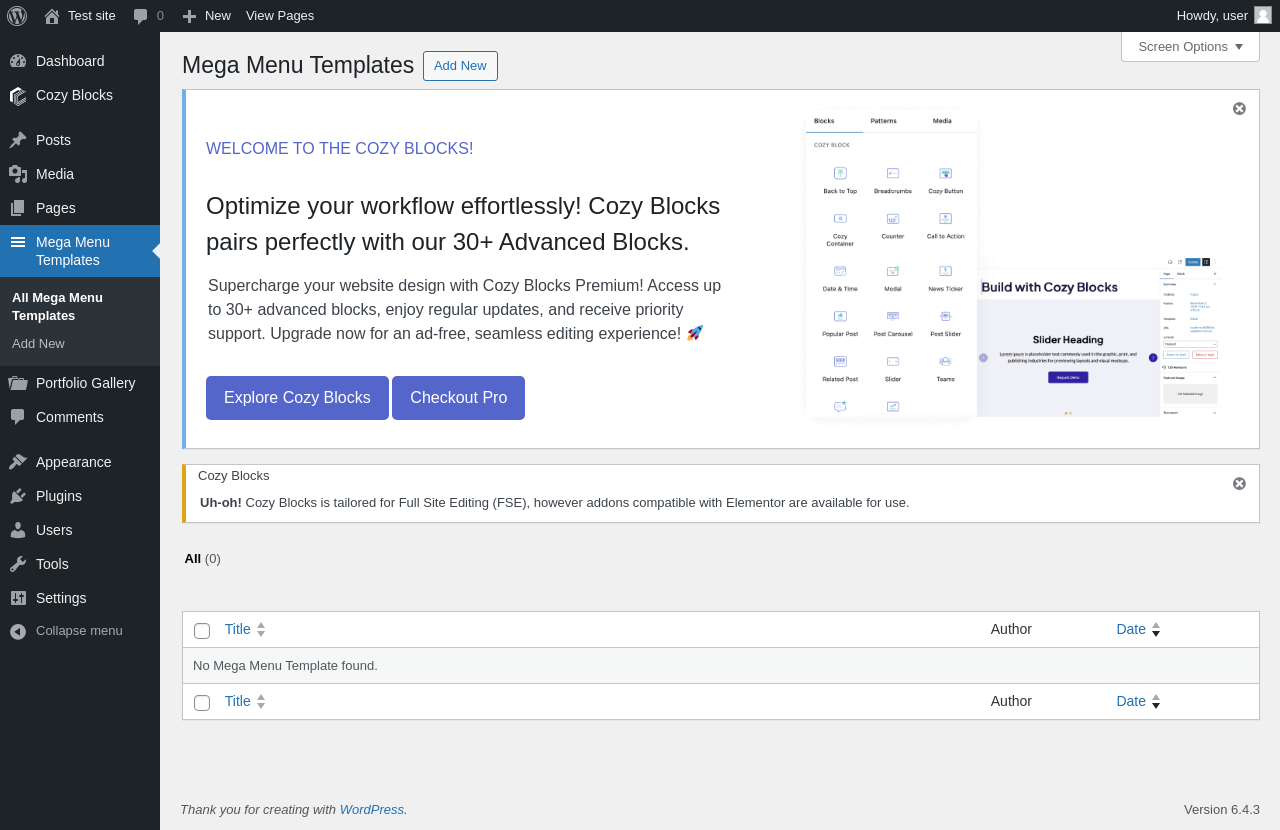Click the Test site home icon
The image size is (1280, 830).
pyautogui.click(x=52, y=16)
